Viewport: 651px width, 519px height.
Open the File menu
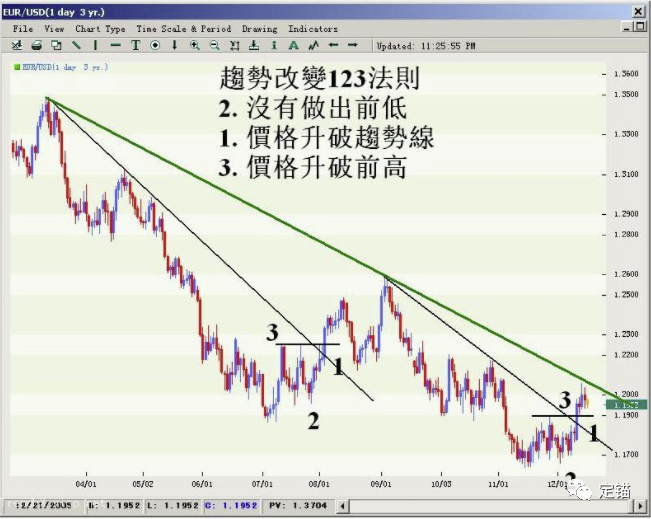(x=23, y=29)
